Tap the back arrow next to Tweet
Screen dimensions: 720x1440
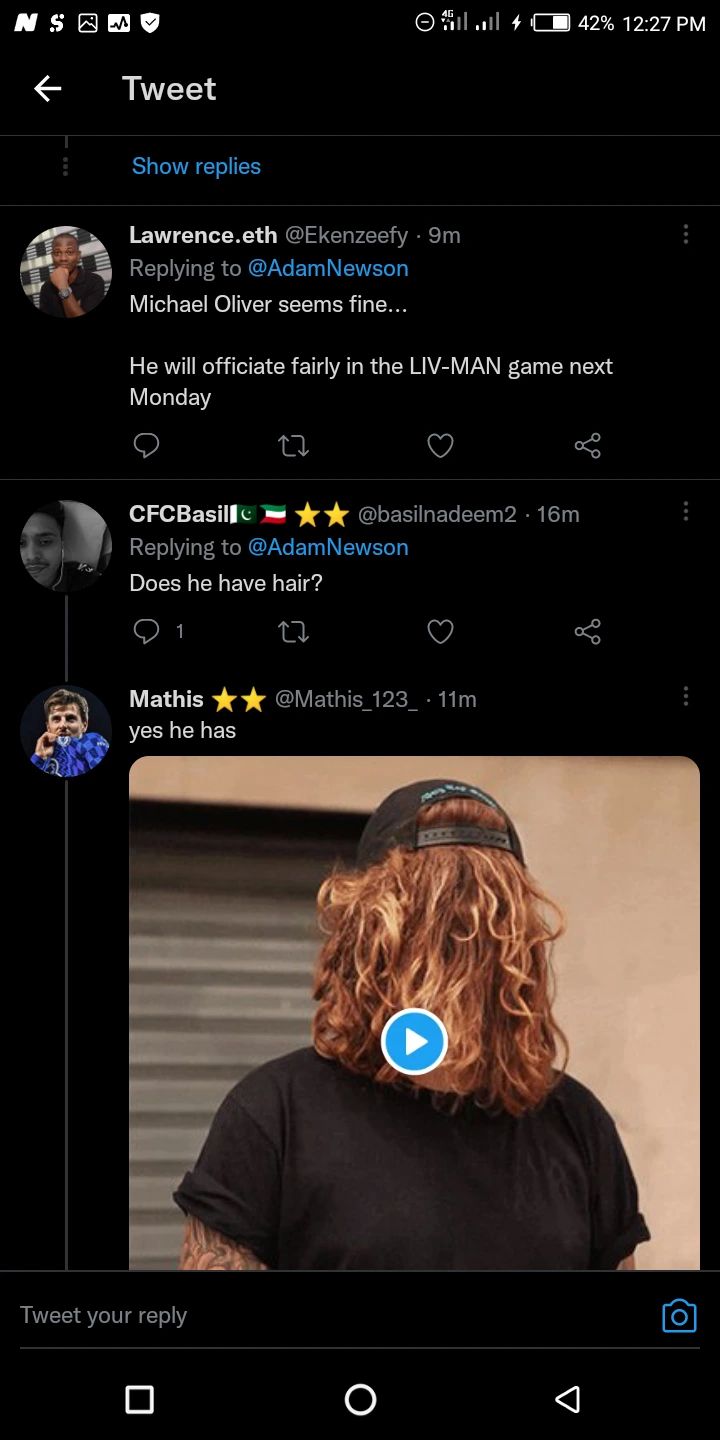tap(47, 89)
